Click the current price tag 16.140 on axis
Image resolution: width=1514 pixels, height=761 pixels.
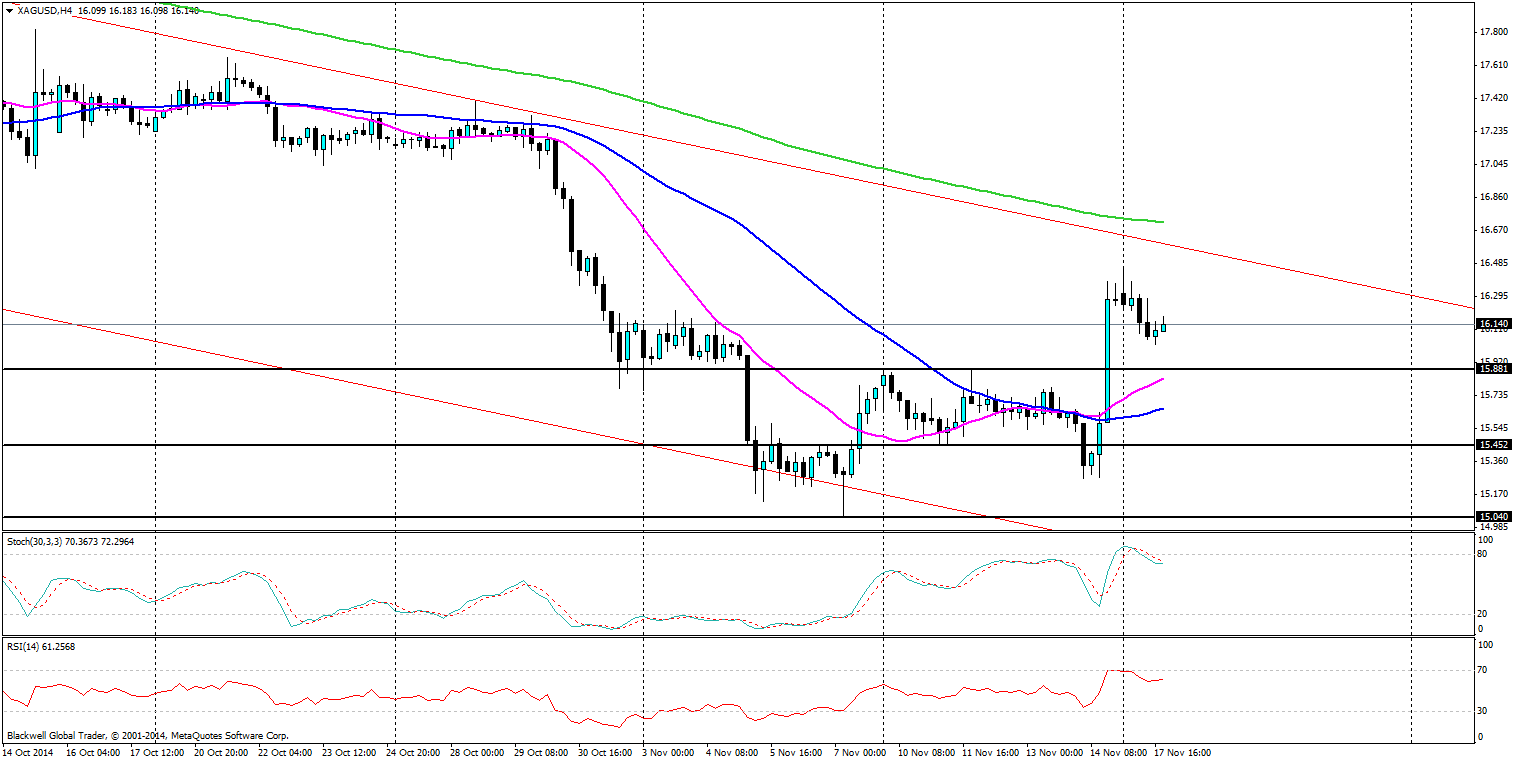1493,324
